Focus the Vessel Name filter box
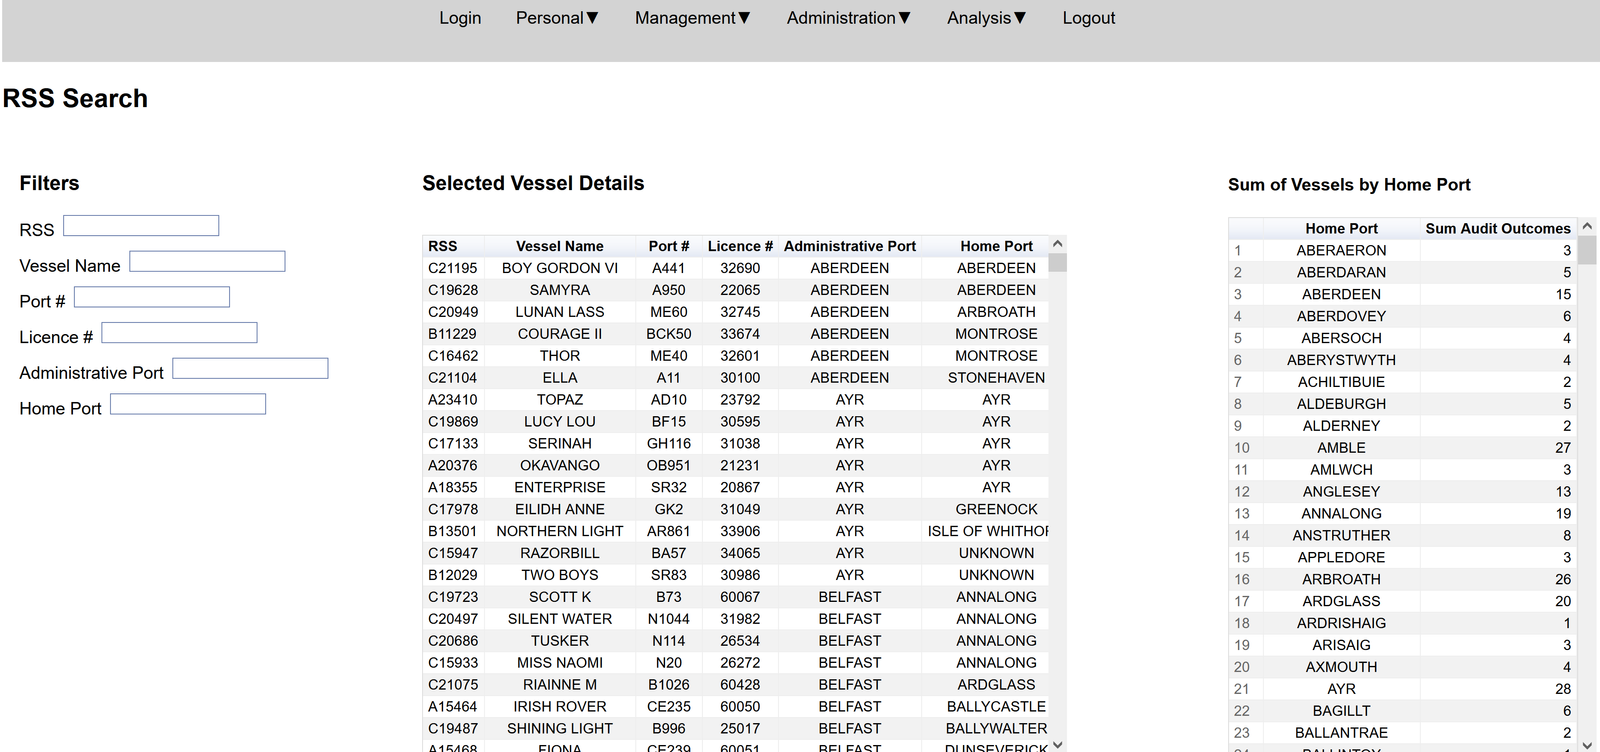This screenshot has width=1600, height=752. (207, 262)
